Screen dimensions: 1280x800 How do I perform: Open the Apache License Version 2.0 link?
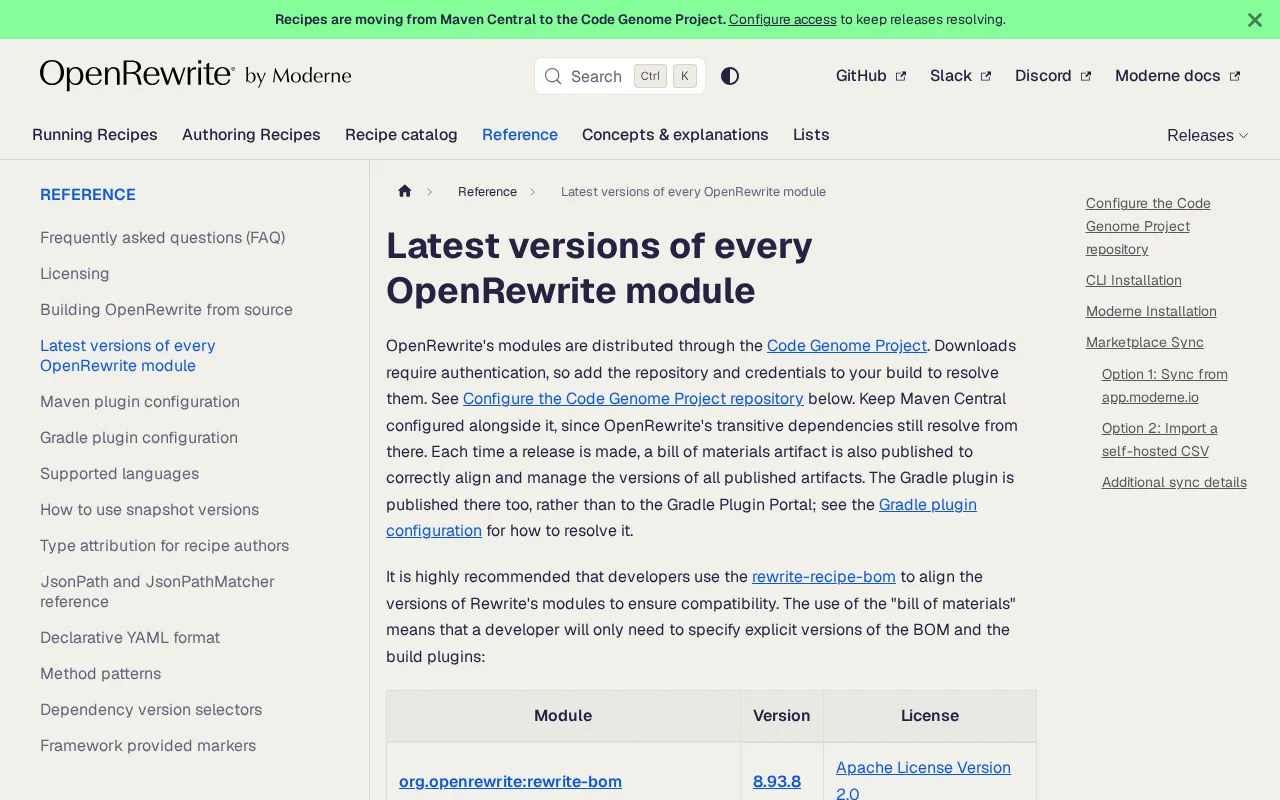923,780
